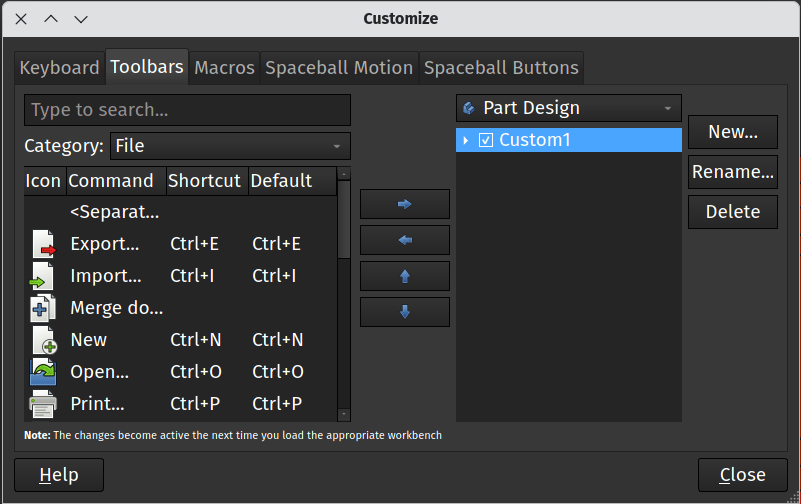801x504 pixels.
Task: Expand the Custom1 tree item
Action: [466, 140]
